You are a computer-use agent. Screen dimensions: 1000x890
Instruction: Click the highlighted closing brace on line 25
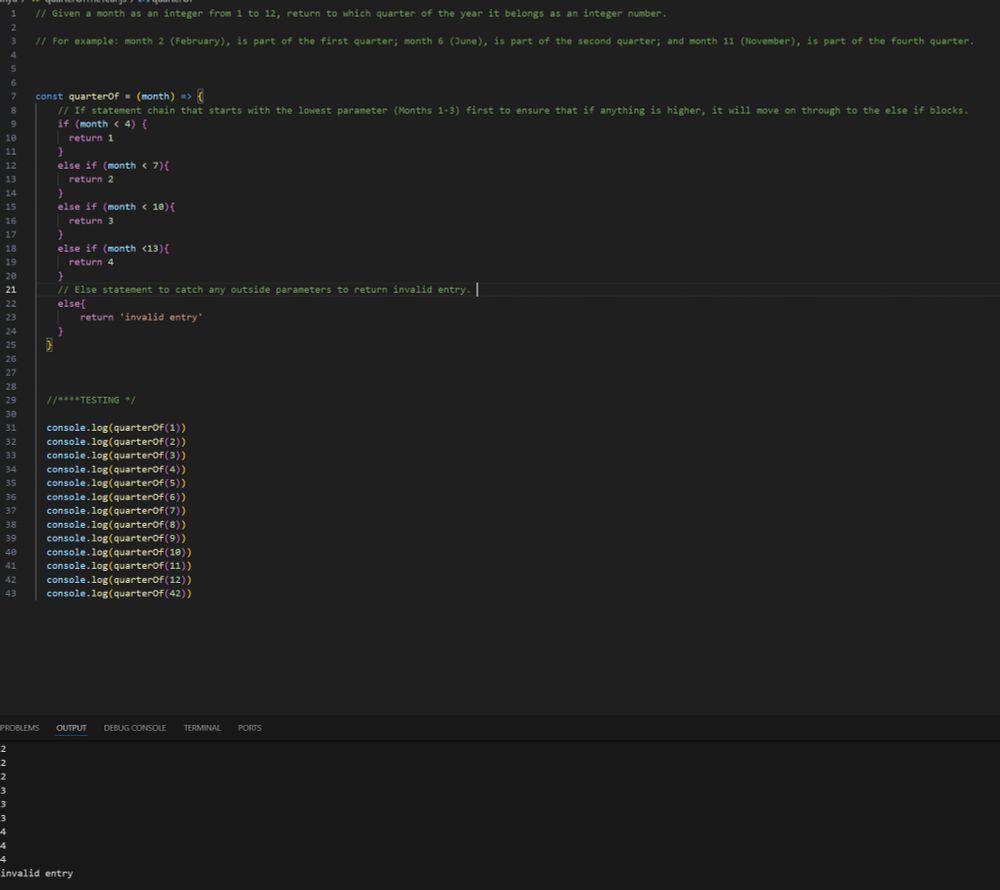tap(50, 345)
